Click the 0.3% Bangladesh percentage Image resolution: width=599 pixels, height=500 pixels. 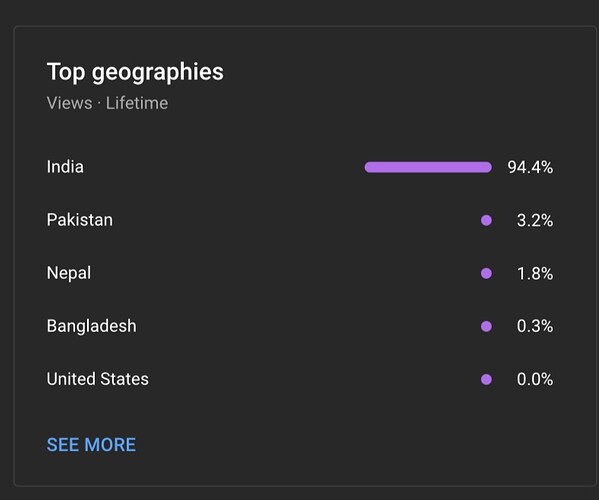(535, 327)
